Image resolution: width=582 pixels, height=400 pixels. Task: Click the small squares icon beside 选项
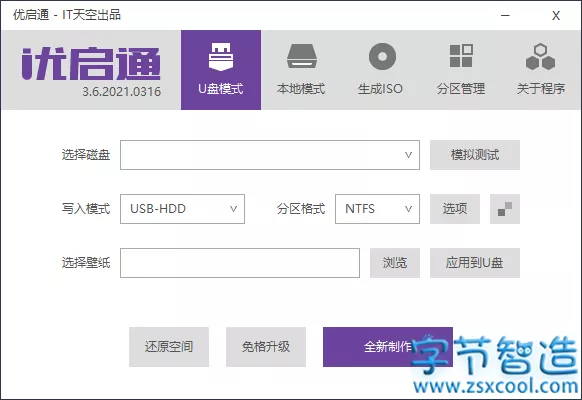(505, 209)
